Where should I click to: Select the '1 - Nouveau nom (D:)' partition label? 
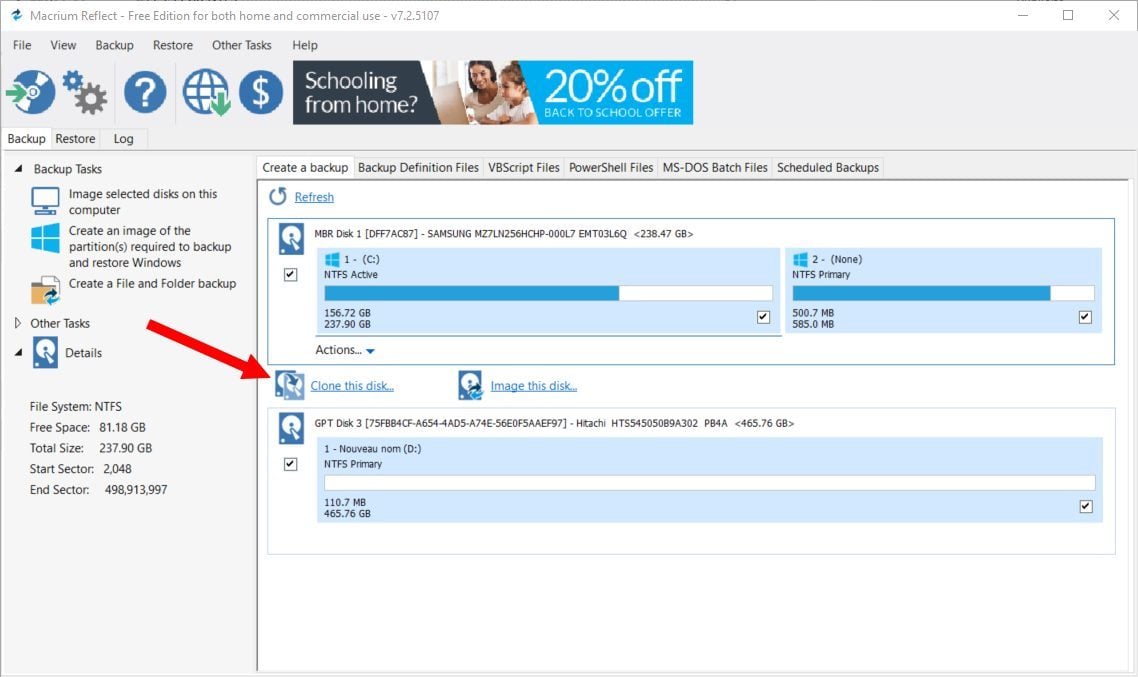click(x=372, y=448)
